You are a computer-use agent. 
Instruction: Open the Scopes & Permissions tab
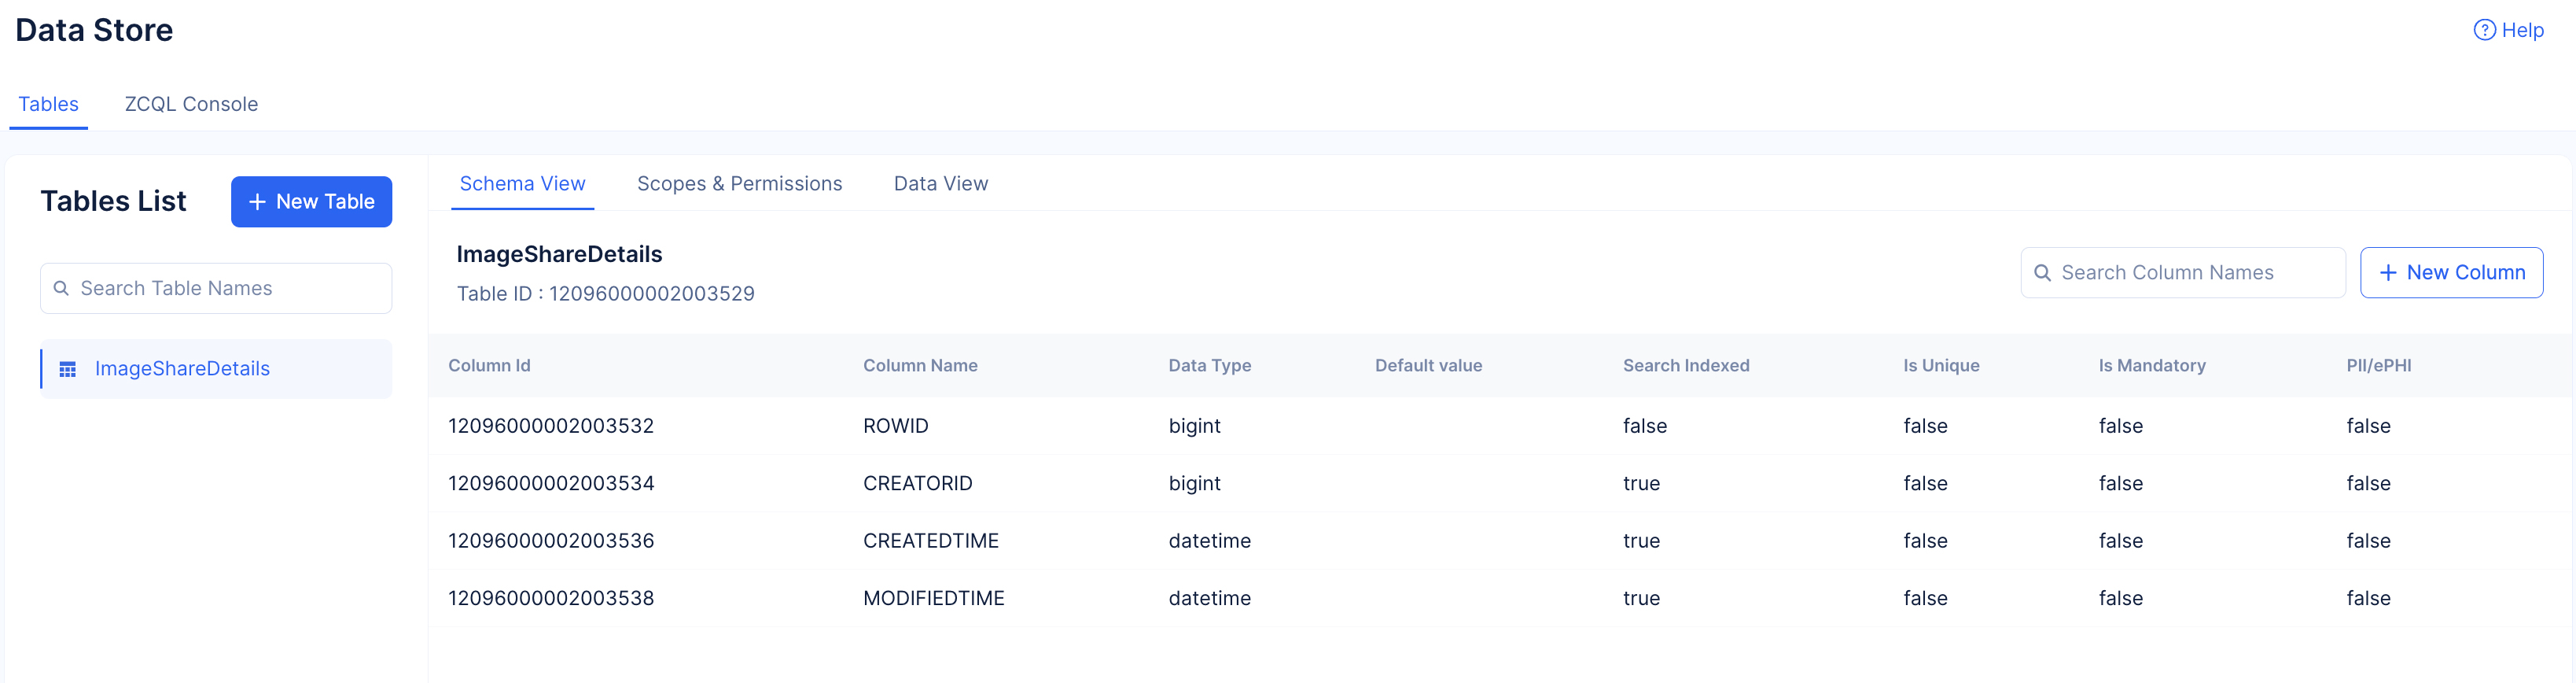(x=739, y=184)
